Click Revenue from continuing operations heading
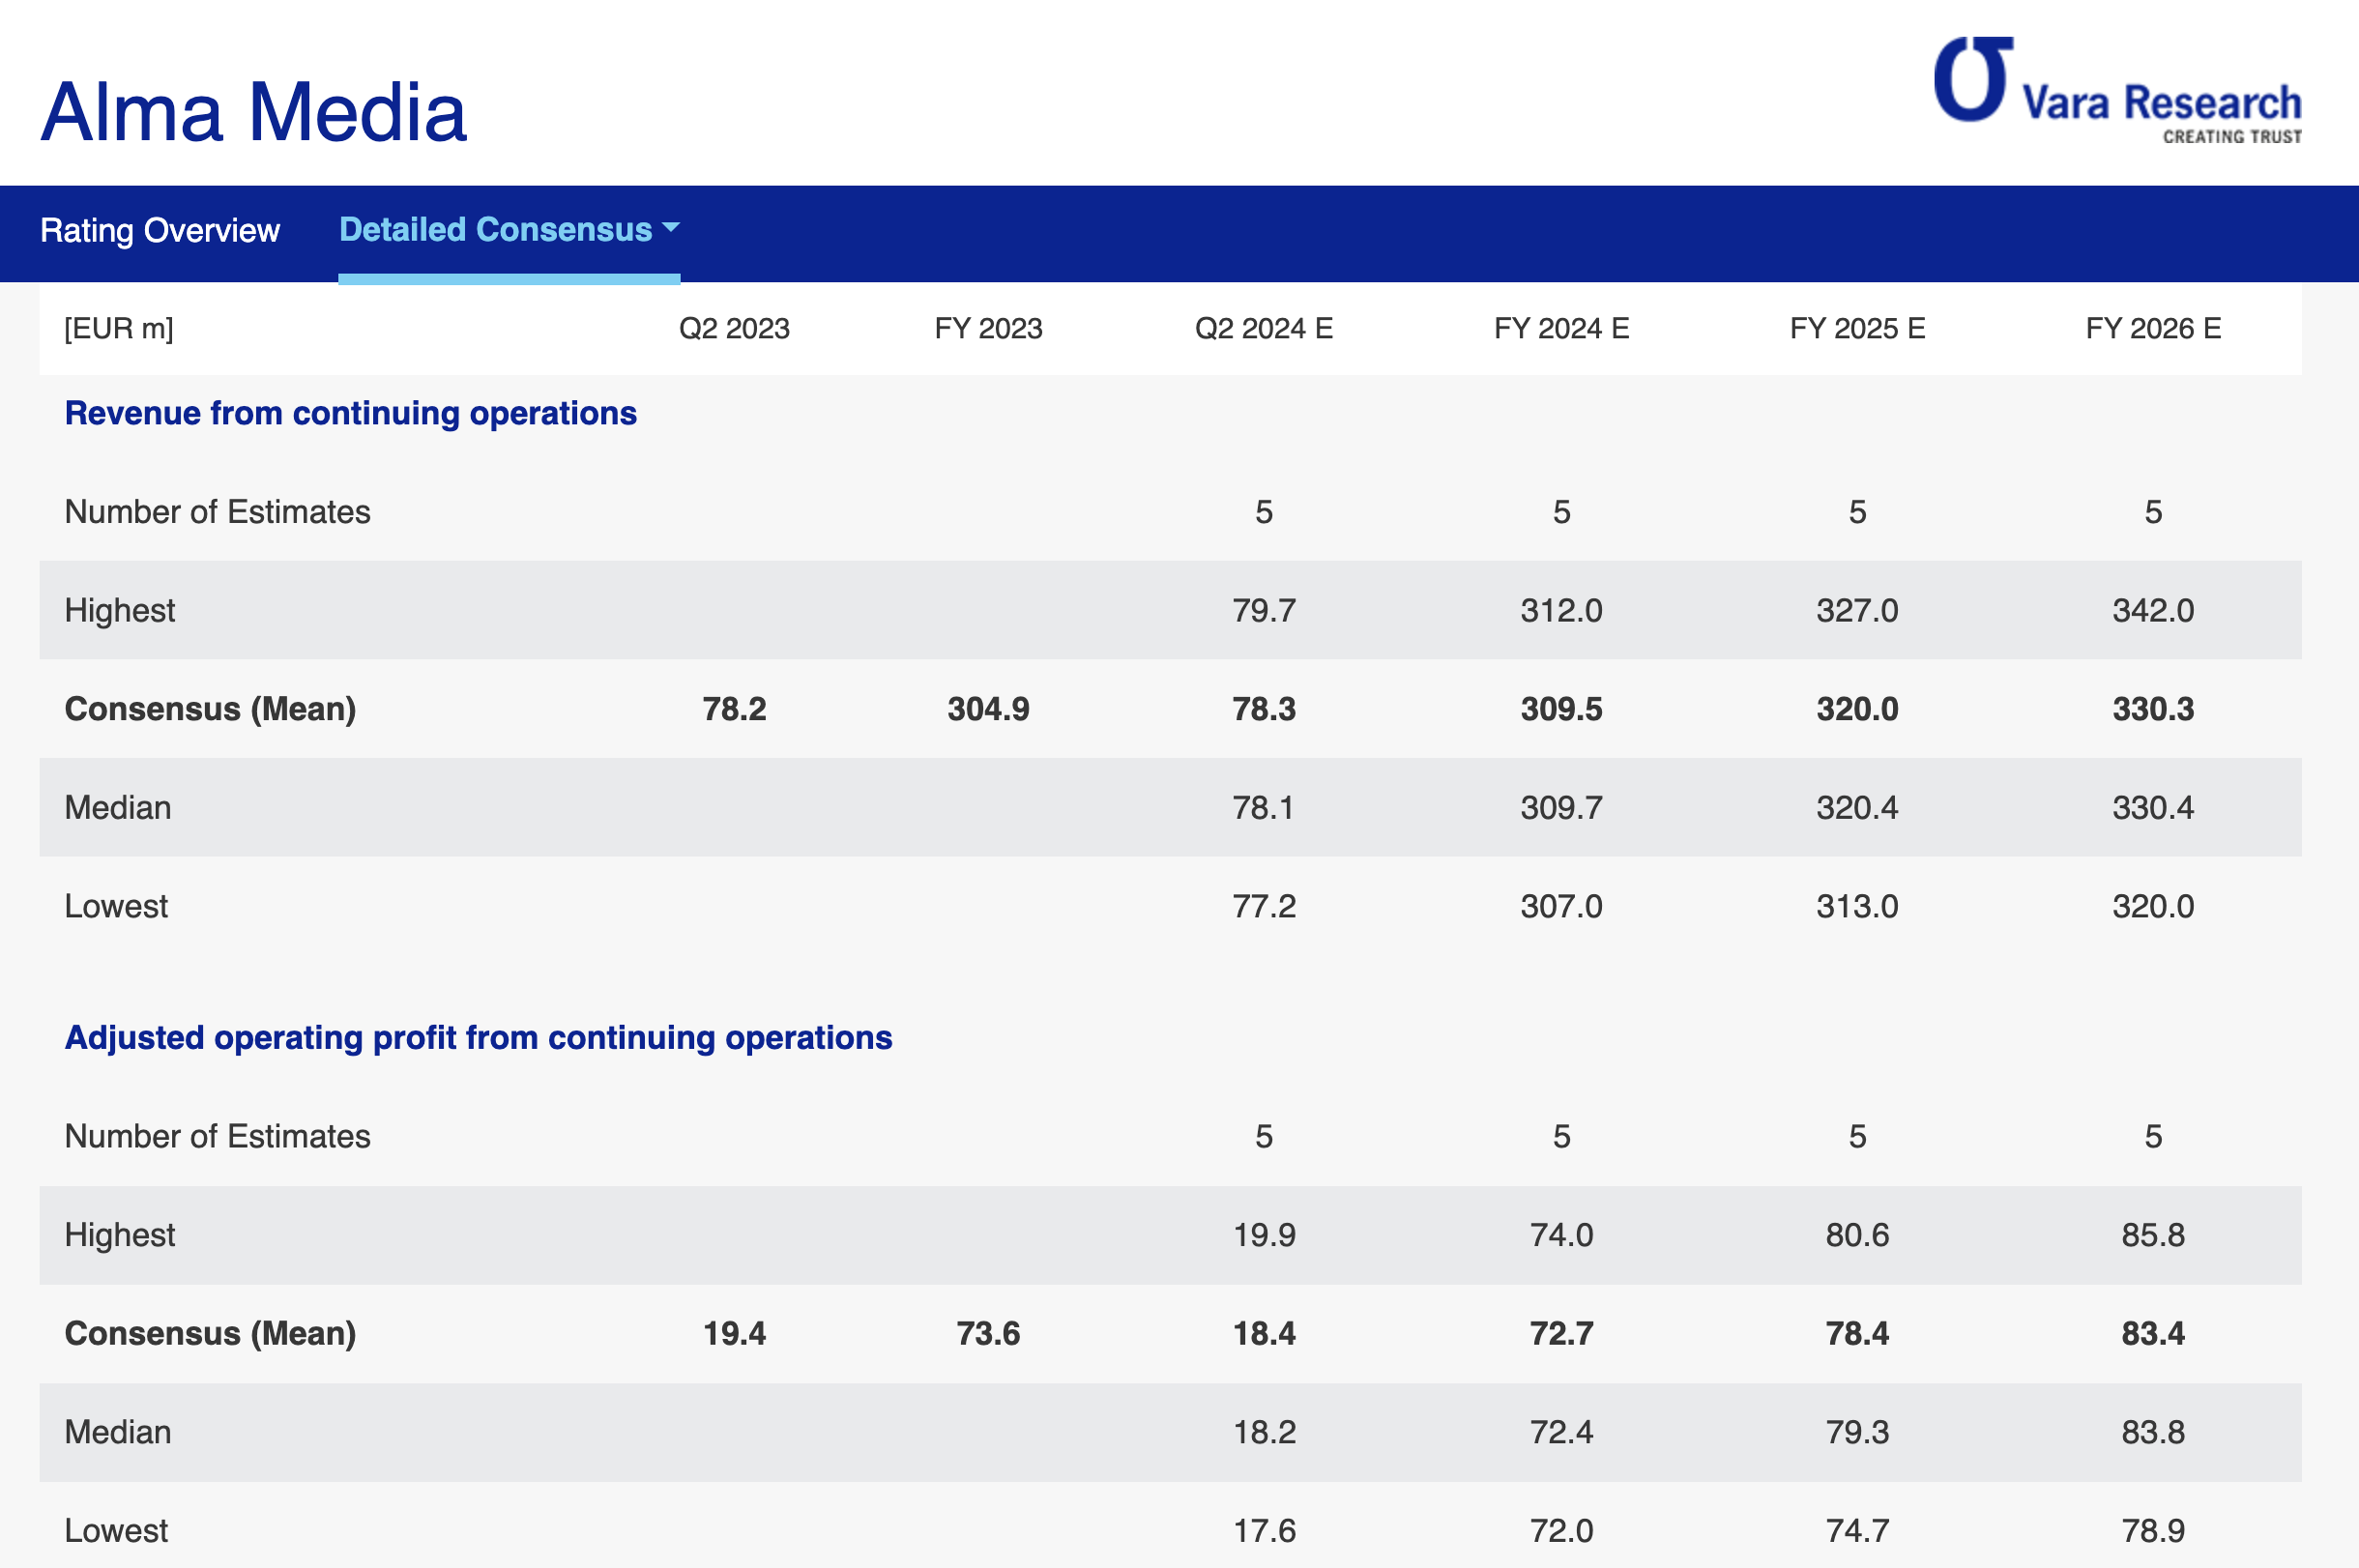The image size is (2359, 1568). point(350,413)
